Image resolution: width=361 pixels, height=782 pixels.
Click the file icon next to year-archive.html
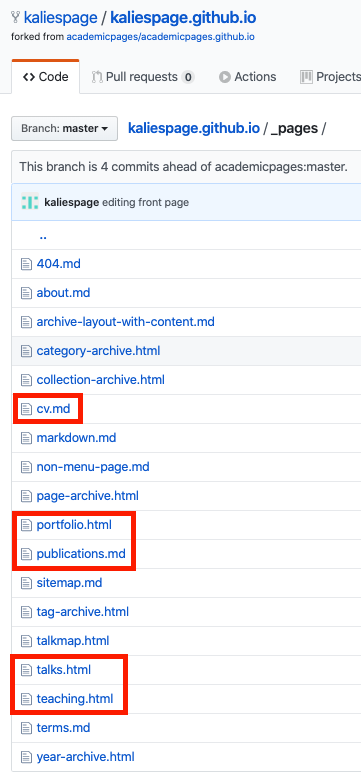pos(26,757)
